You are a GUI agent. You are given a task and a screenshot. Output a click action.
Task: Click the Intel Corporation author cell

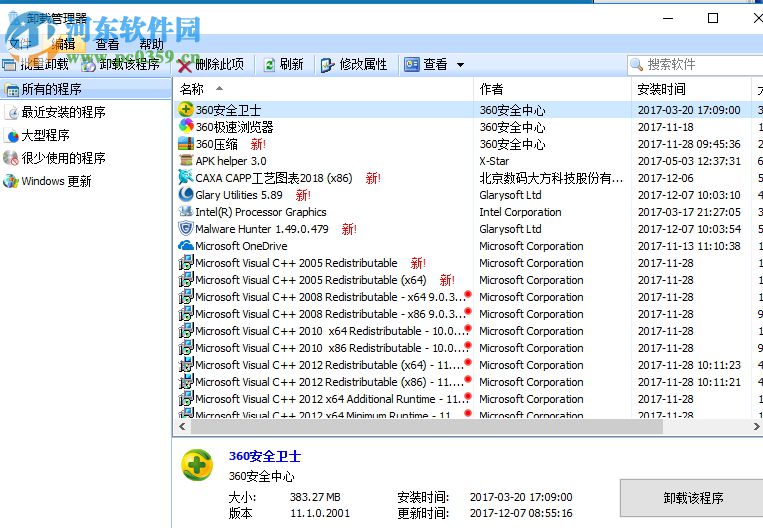coord(520,212)
